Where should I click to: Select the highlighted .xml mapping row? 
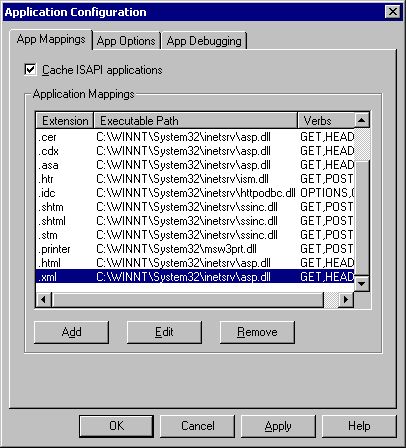195,277
